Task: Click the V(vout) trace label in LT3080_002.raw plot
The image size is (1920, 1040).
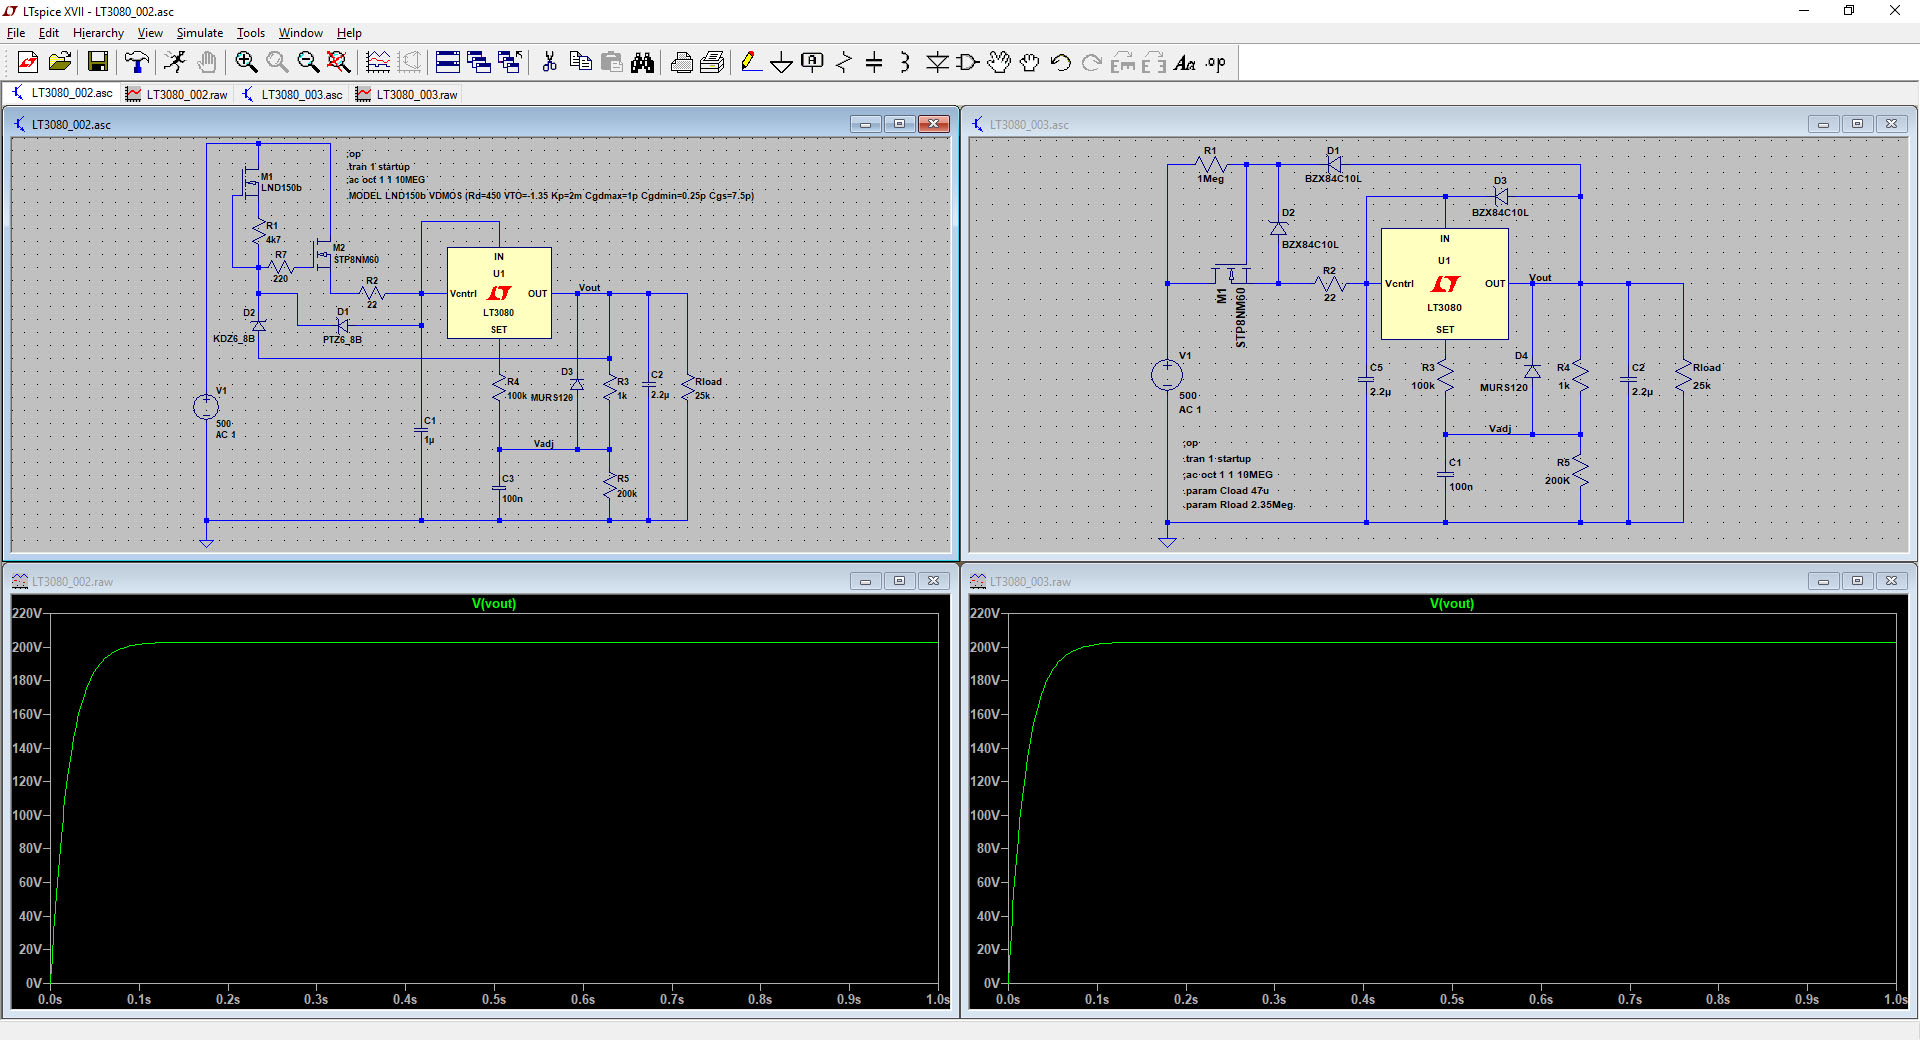Action: (494, 603)
